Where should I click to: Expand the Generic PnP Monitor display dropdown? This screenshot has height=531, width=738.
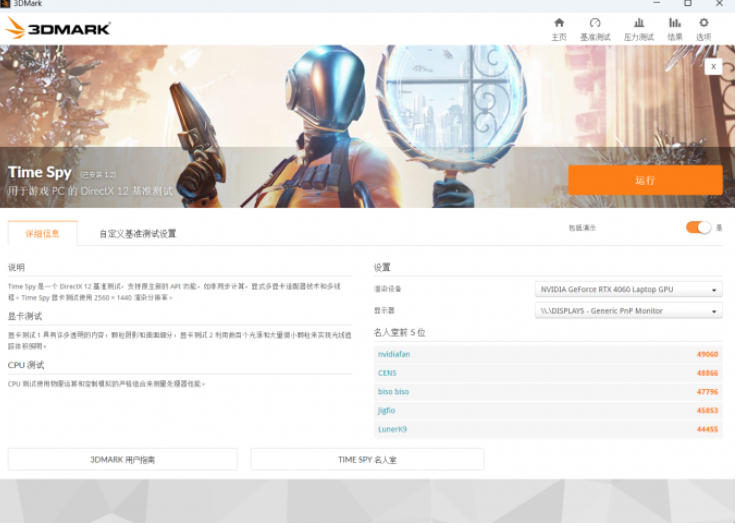629,311
